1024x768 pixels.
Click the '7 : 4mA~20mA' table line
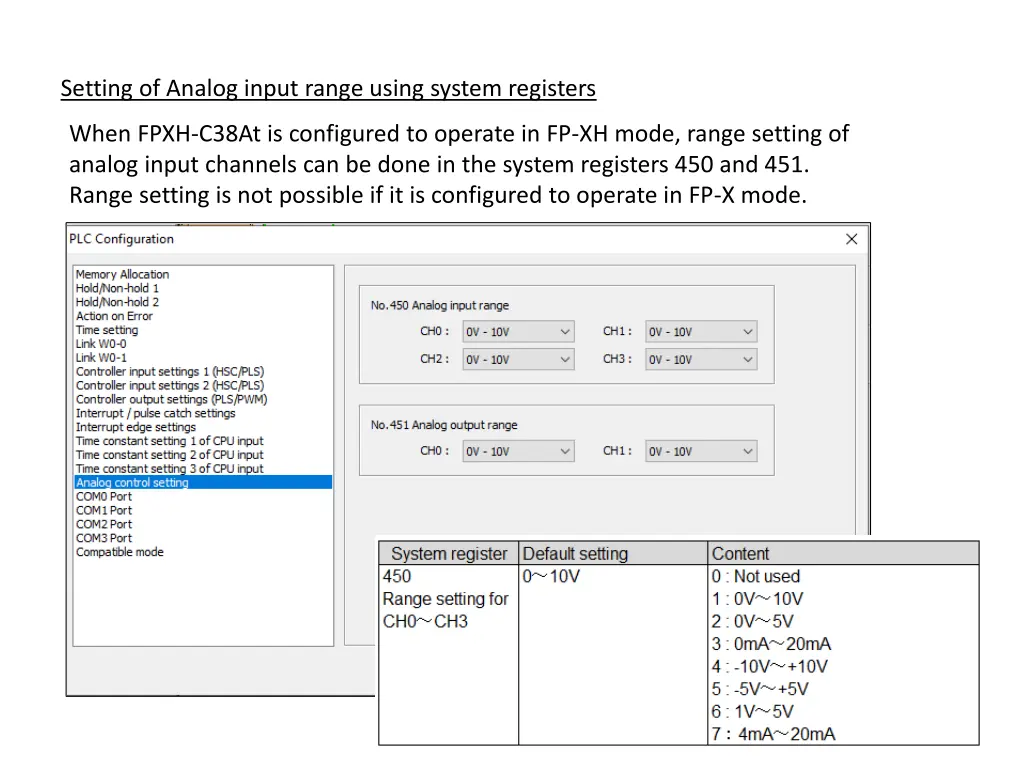(773, 734)
